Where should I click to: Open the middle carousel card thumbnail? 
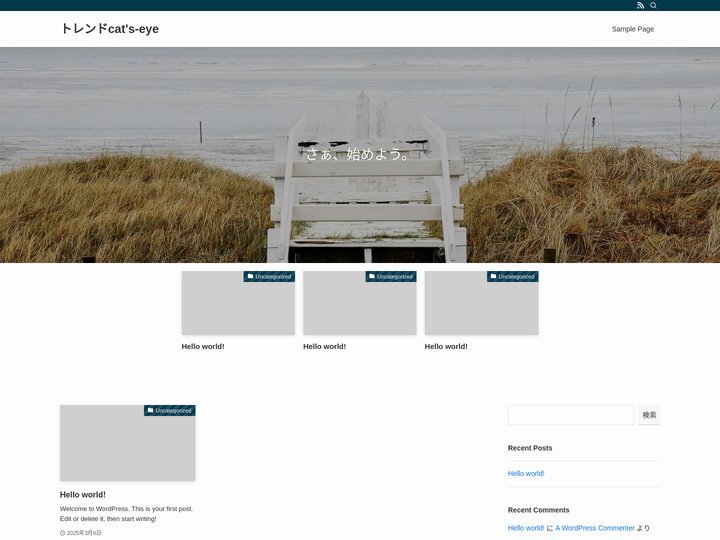(x=360, y=303)
